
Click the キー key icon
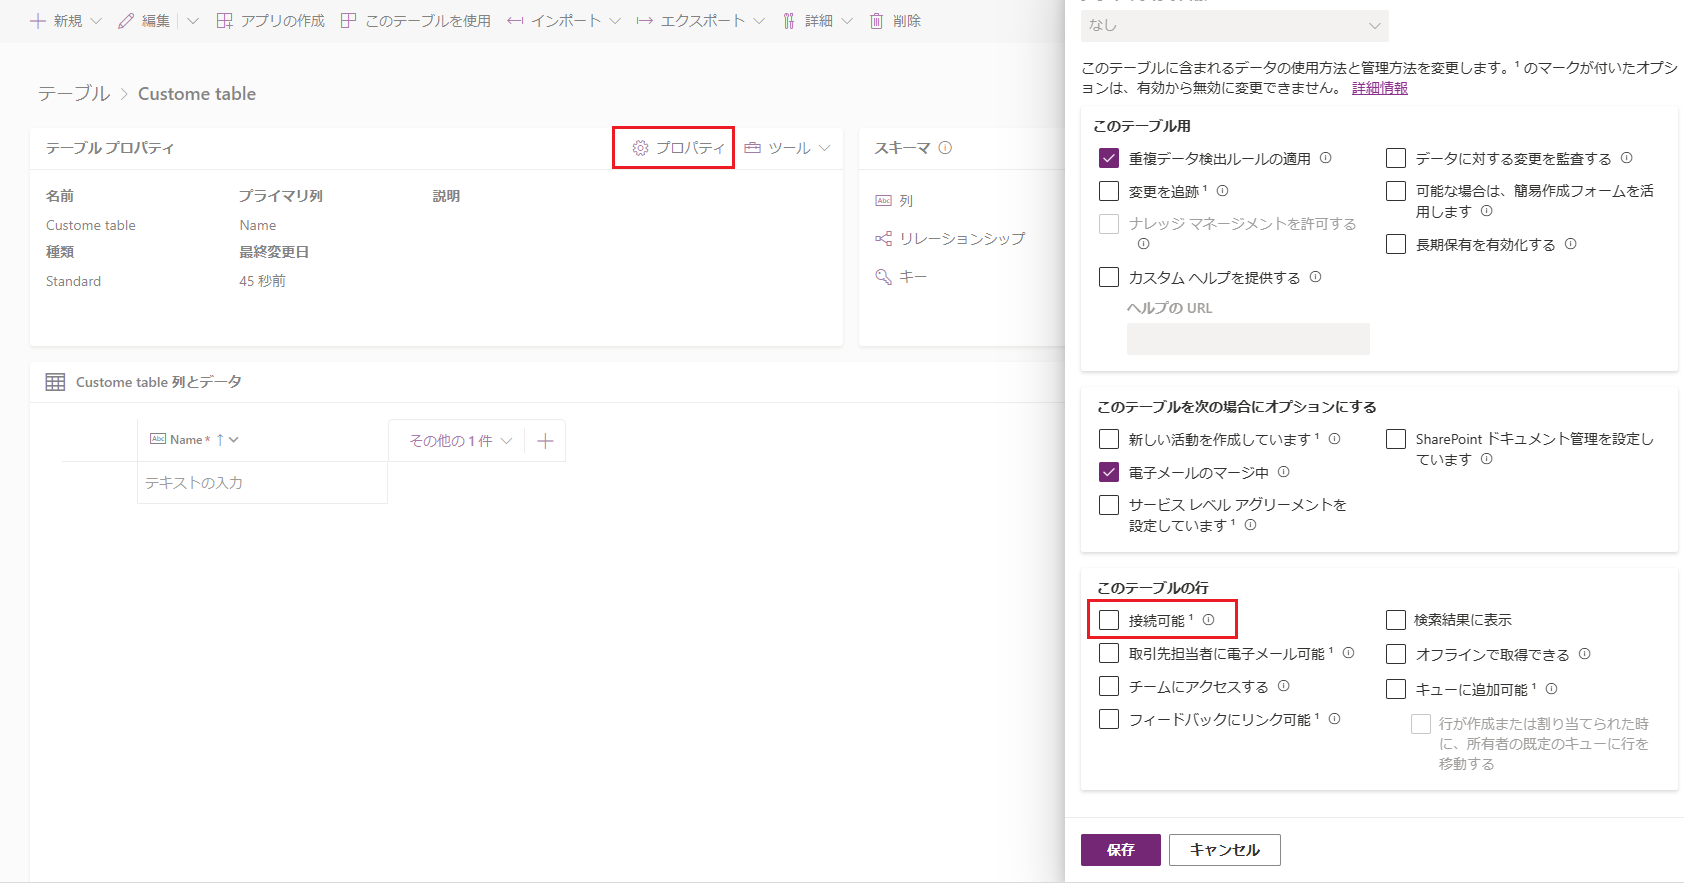[883, 277]
